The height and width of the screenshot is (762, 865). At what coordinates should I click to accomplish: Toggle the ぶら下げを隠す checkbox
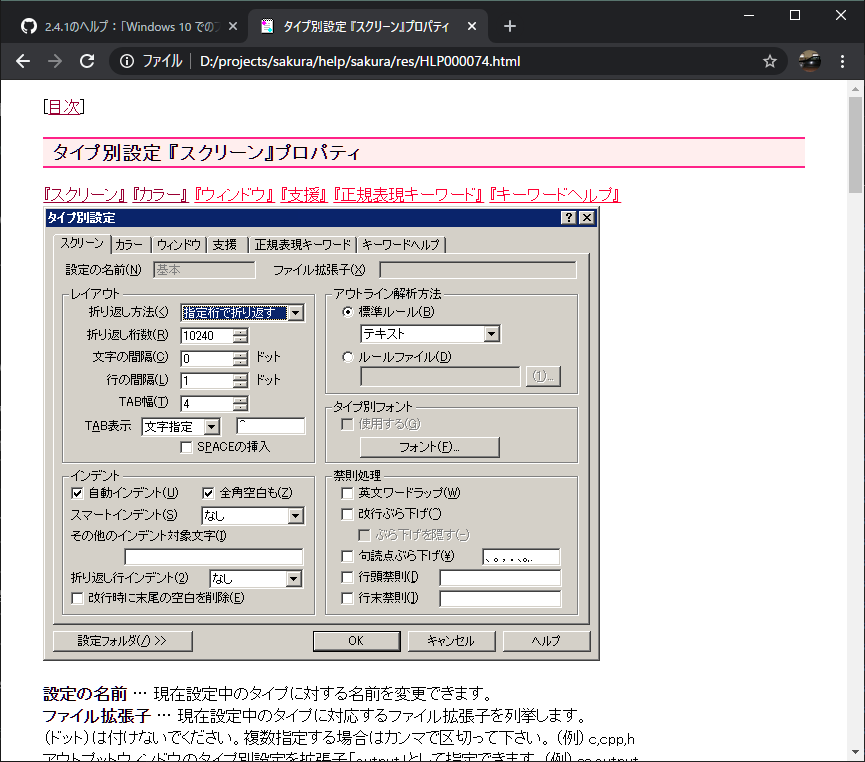[x=364, y=535]
